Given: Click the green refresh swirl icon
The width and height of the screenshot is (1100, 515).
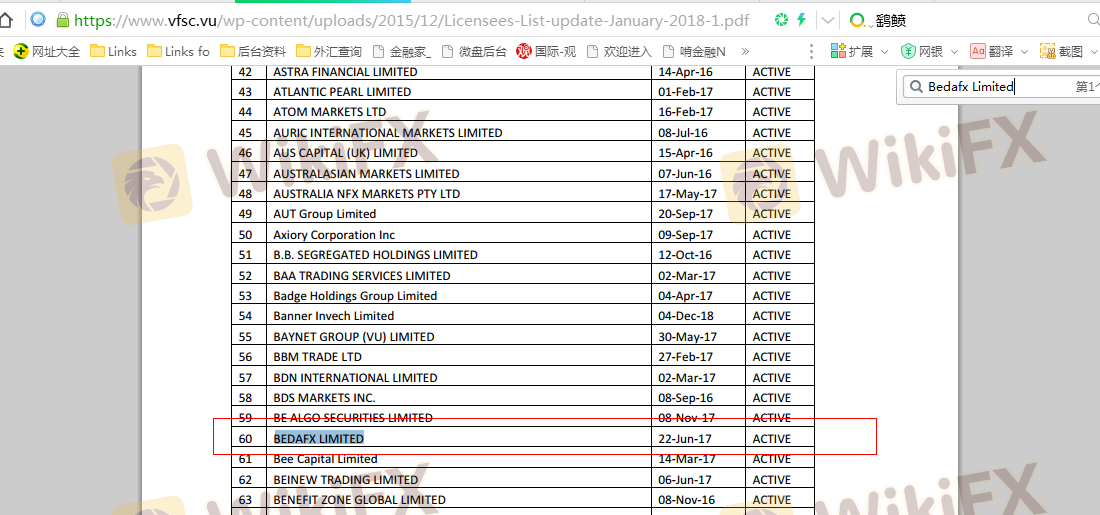Looking at the screenshot, I should (782, 20).
